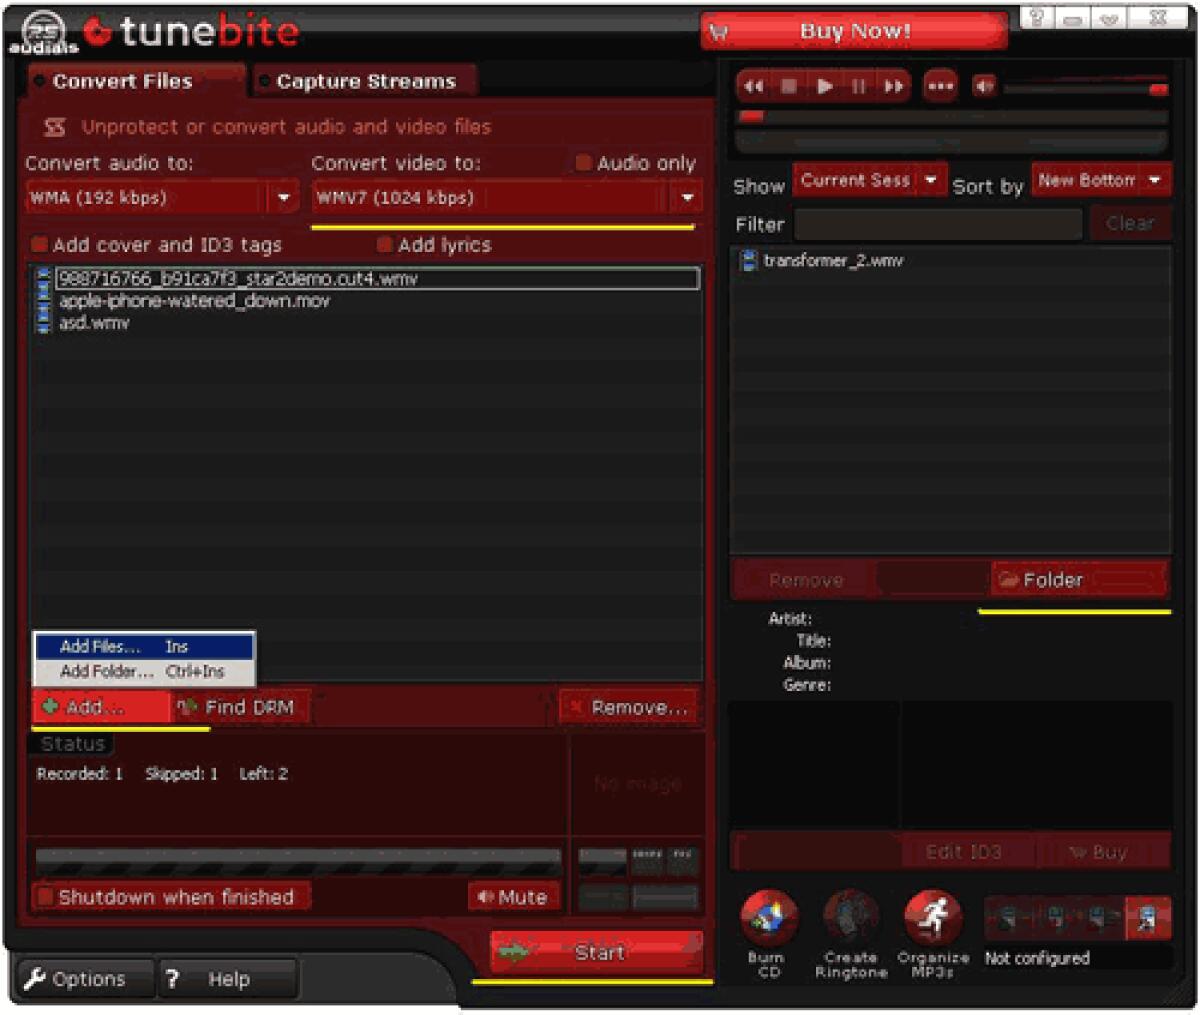This screenshot has width=1200, height=1015.
Task: Mute the player speaker icon
Action: point(984,87)
